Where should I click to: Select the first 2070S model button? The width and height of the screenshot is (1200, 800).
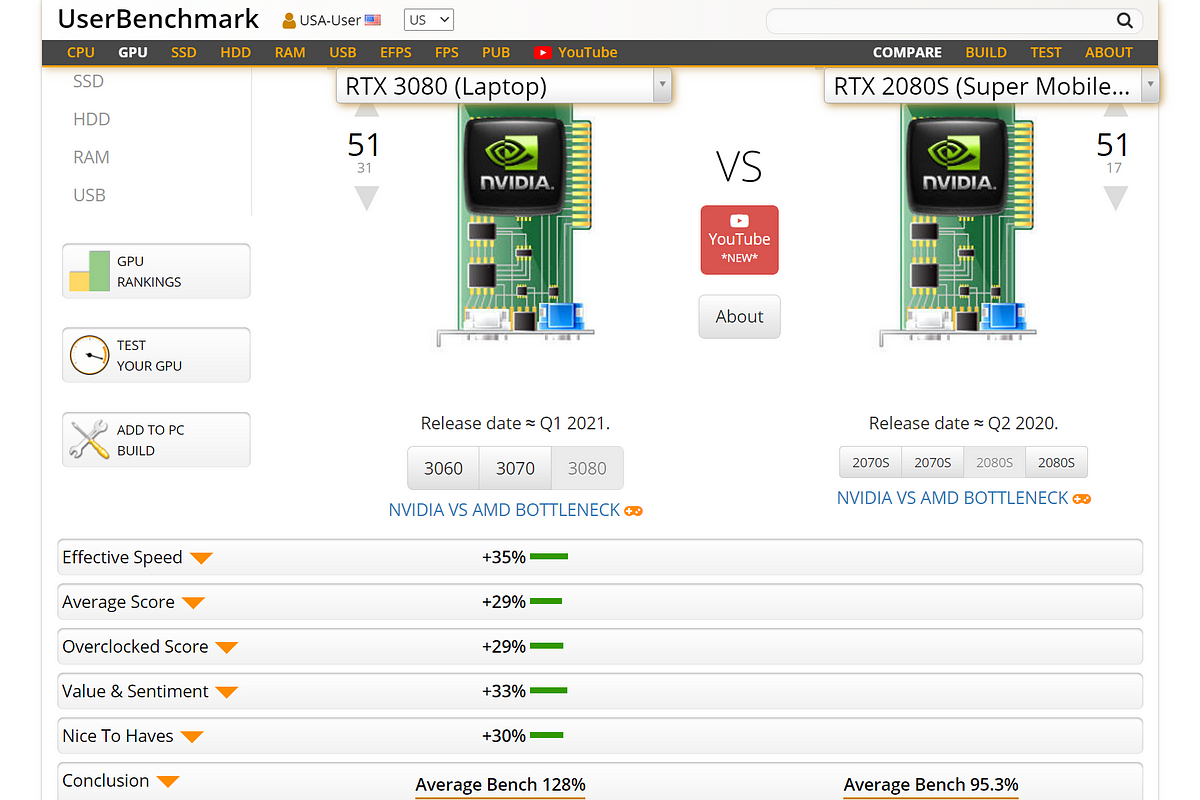coord(871,462)
